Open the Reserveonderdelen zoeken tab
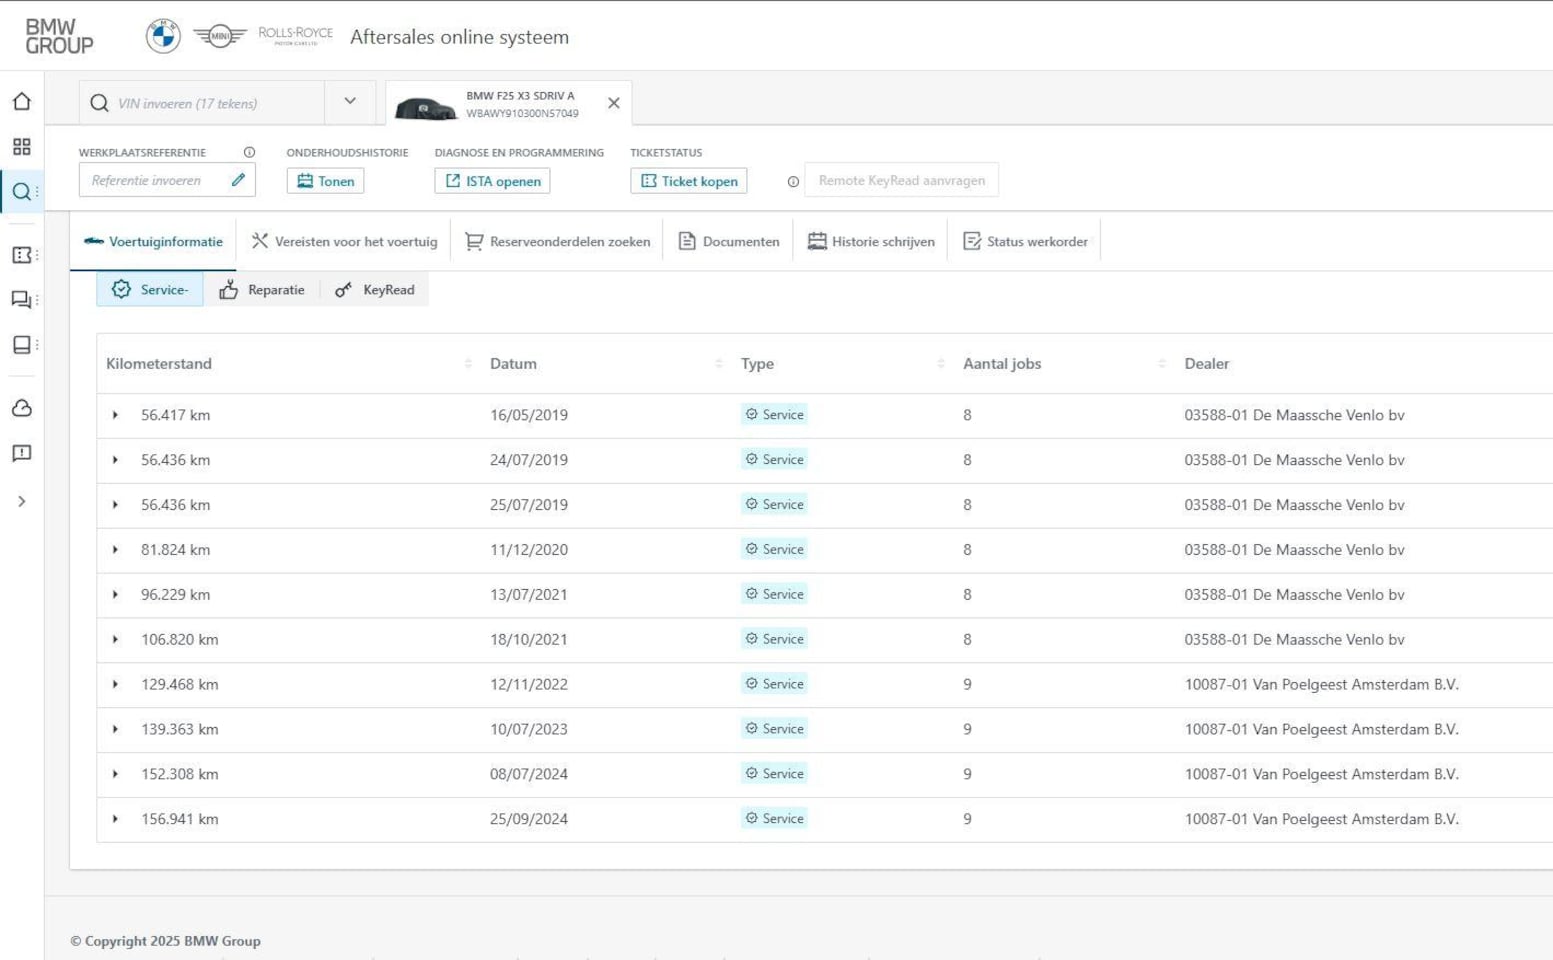The width and height of the screenshot is (1553, 960). [x=558, y=241]
